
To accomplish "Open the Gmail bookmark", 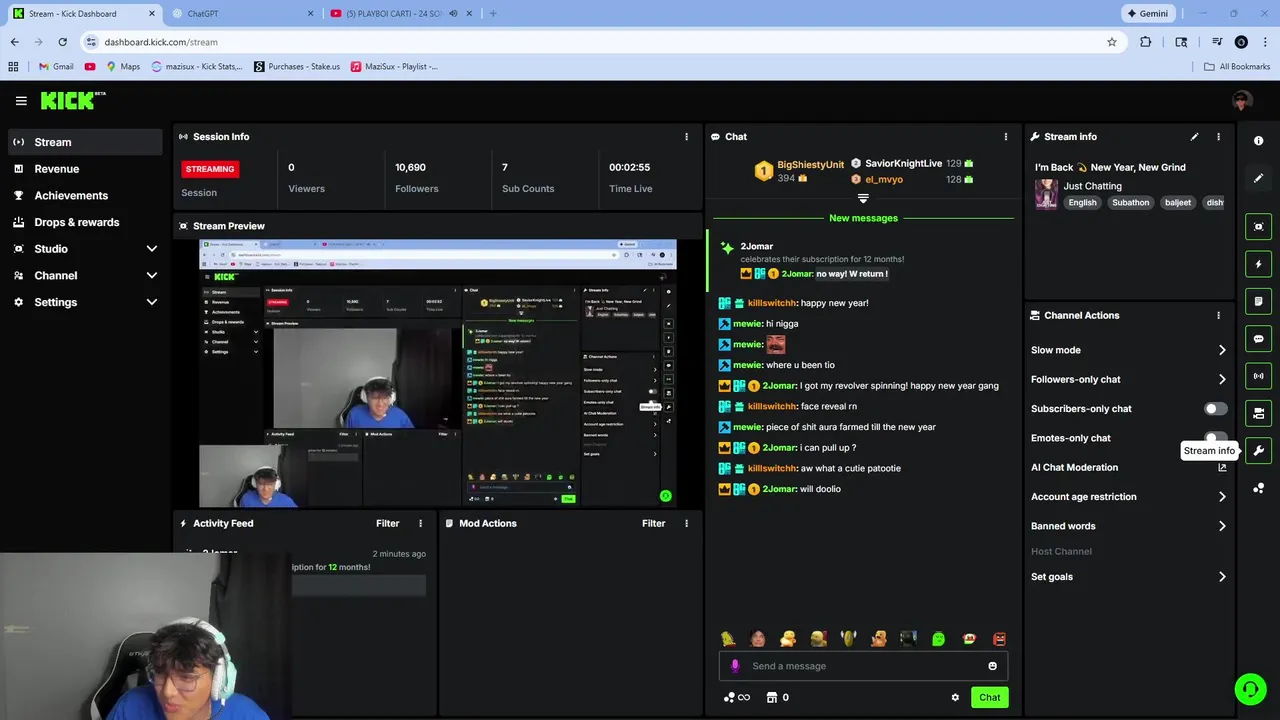I will [x=56, y=67].
